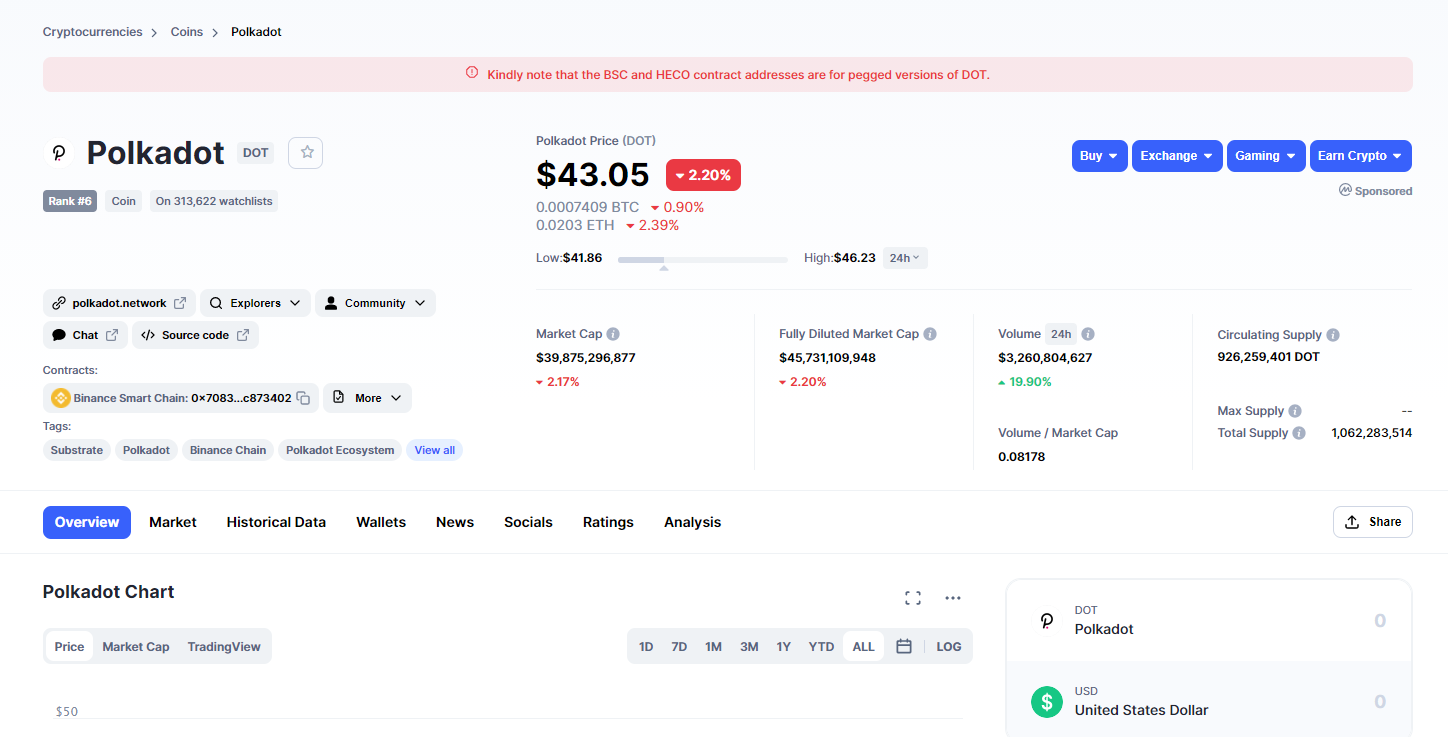Click the Binance Chain tag
Screen dimensions: 1448x737
point(228,450)
